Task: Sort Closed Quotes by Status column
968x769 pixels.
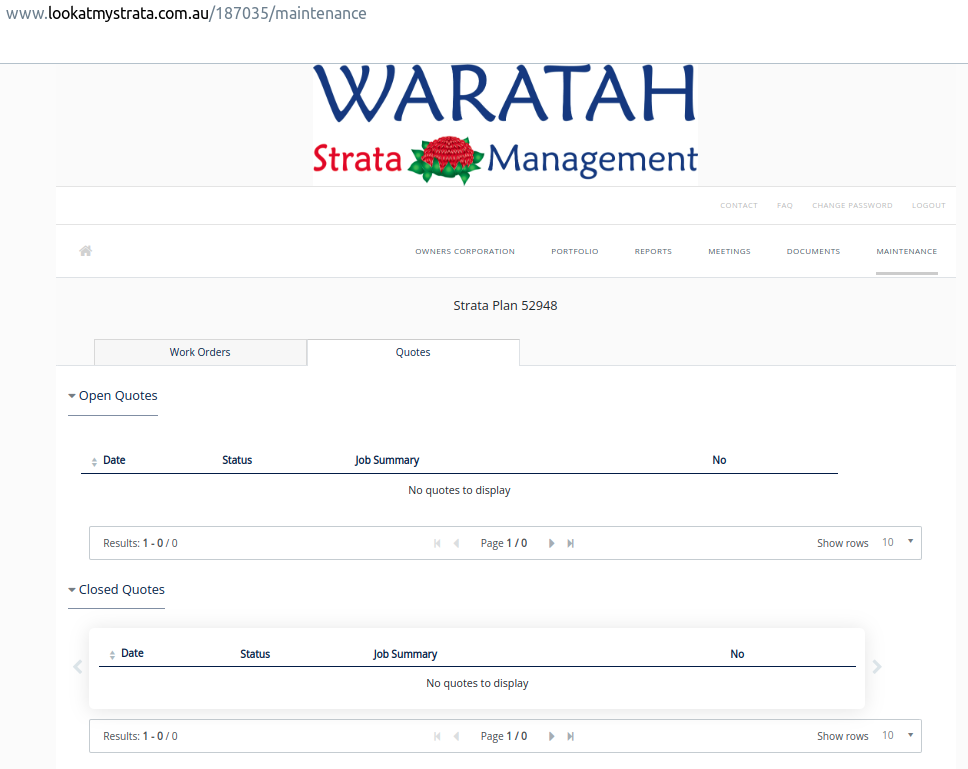Action: tap(255, 654)
